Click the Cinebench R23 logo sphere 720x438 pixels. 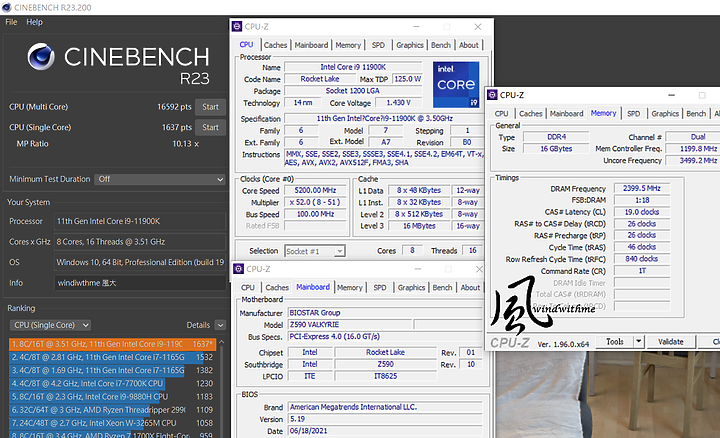(x=41, y=56)
